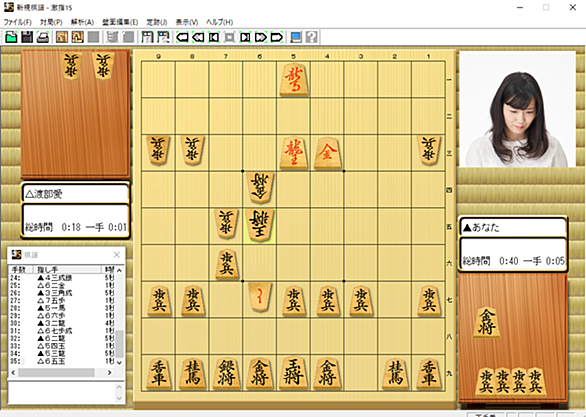Click the kifu list scroll-down arrow
The image size is (586, 417).
[119, 362]
